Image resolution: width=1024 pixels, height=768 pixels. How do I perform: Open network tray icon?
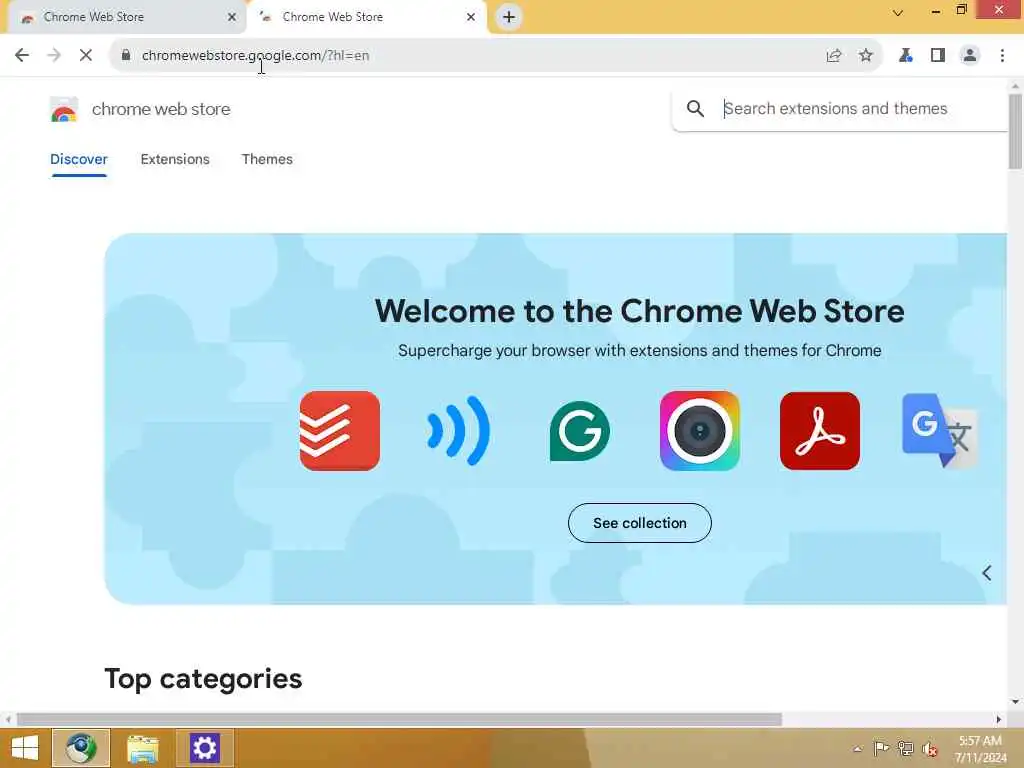pos(905,748)
